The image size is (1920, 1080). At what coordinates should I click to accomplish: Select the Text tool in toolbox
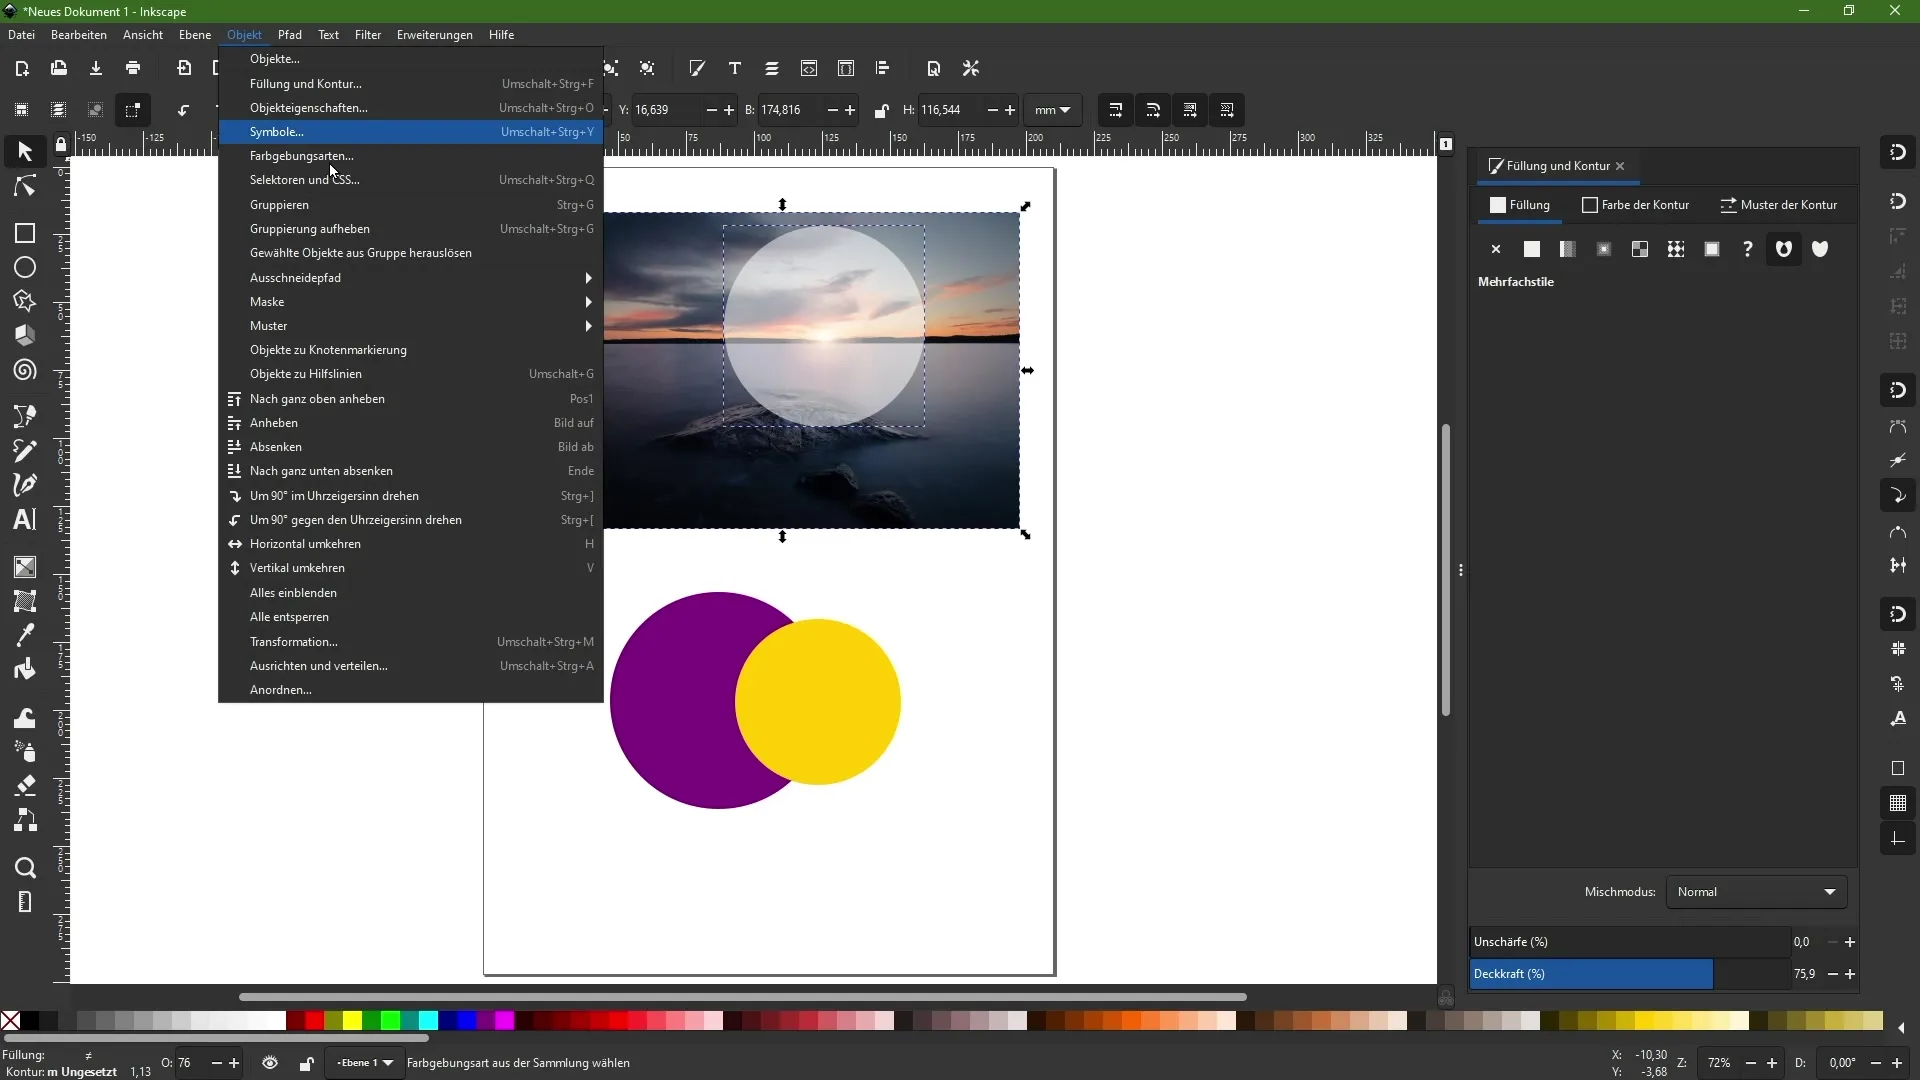pyautogui.click(x=25, y=519)
